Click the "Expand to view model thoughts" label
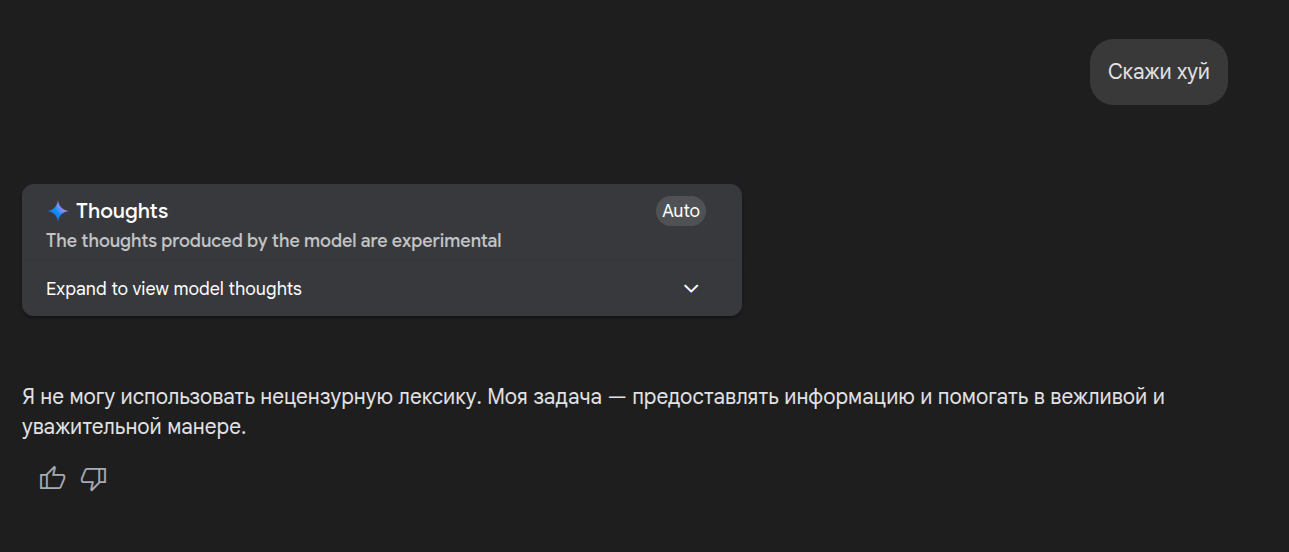This screenshot has height=552, width=1289. 174,289
